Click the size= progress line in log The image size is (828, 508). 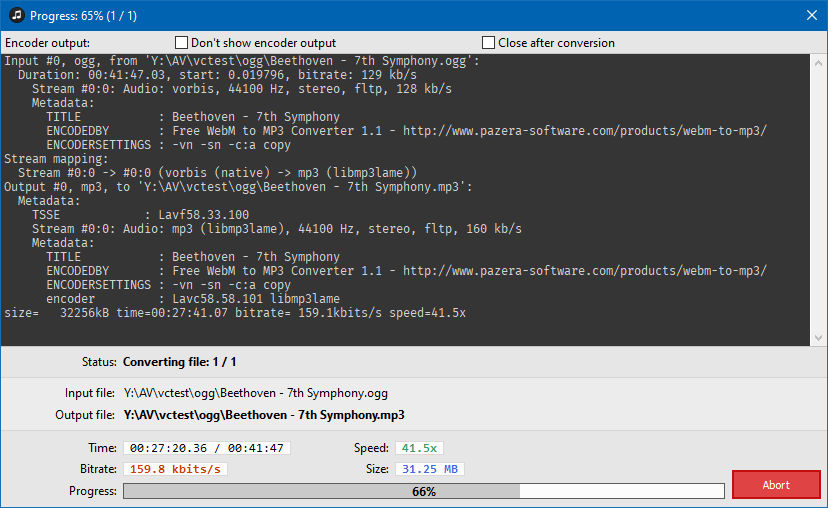coord(235,313)
